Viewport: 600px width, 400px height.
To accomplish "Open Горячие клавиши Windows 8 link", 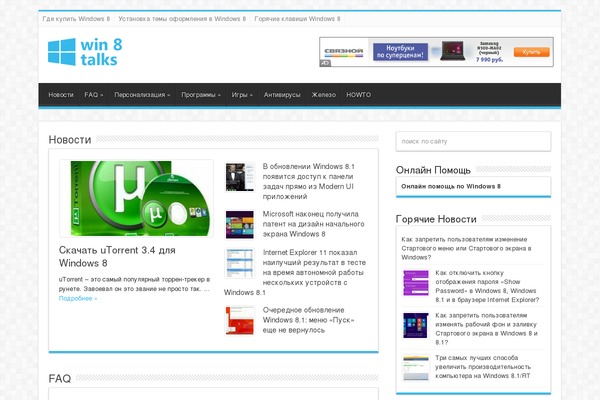I will point(297,19).
